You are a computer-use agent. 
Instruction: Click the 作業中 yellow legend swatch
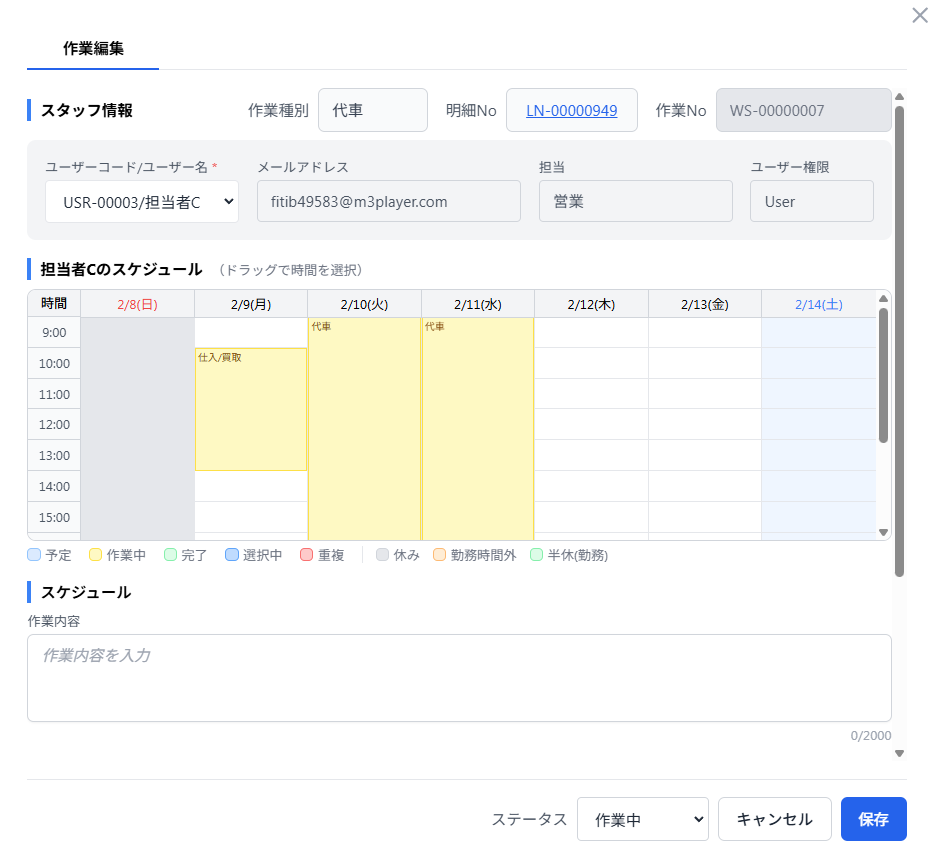[x=96, y=555]
